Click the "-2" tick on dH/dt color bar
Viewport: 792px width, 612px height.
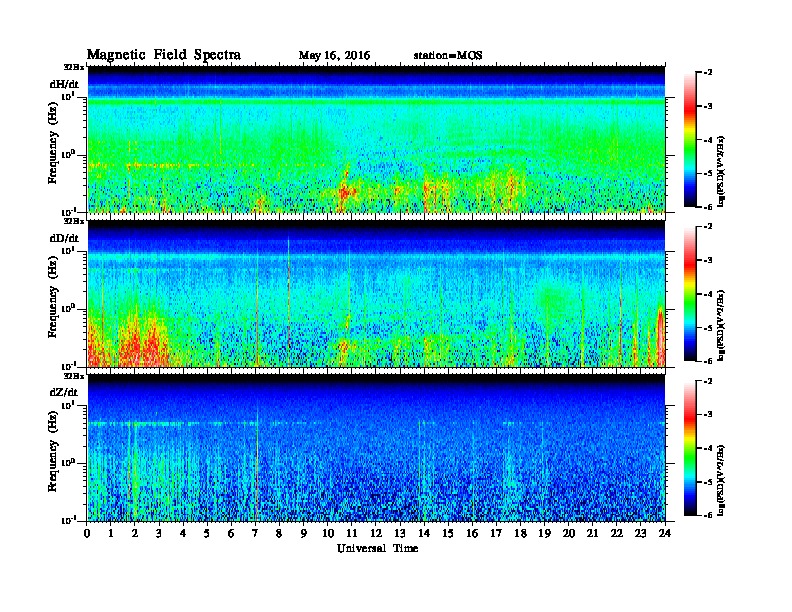pos(708,73)
